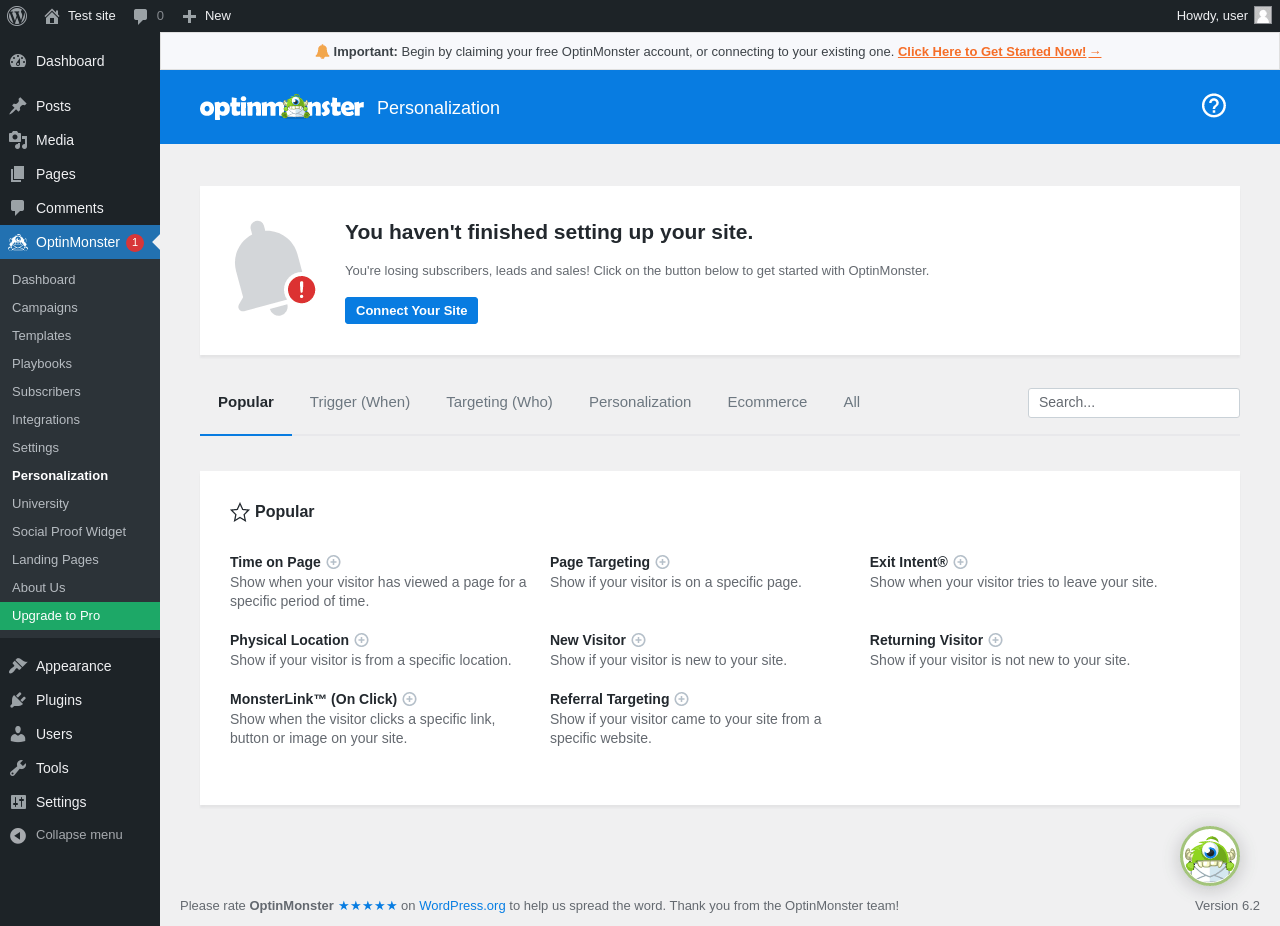Click the help question mark icon
The width and height of the screenshot is (1280, 926).
tap(1214, 106)
